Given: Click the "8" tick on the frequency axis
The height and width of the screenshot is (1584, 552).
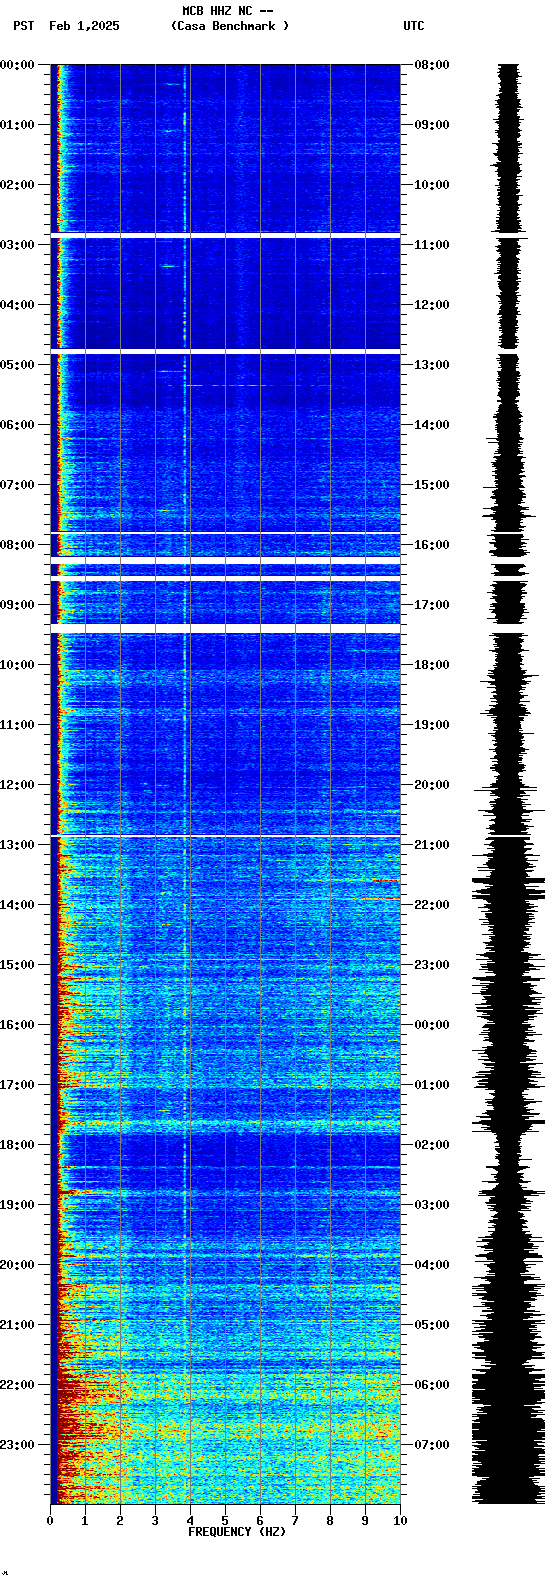Looking at the screenshot, I should pos(330,1521).
